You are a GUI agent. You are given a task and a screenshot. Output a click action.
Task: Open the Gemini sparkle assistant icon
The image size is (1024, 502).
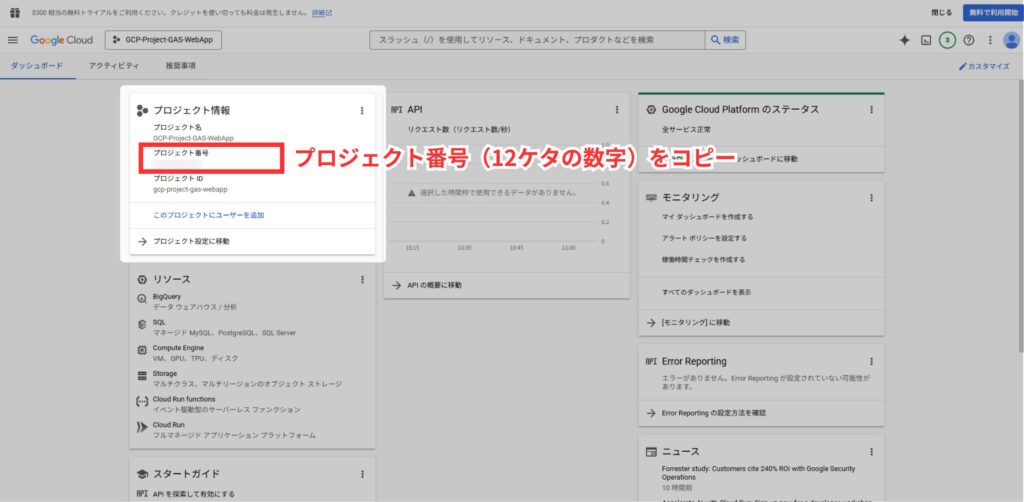(x=904, y=40)
